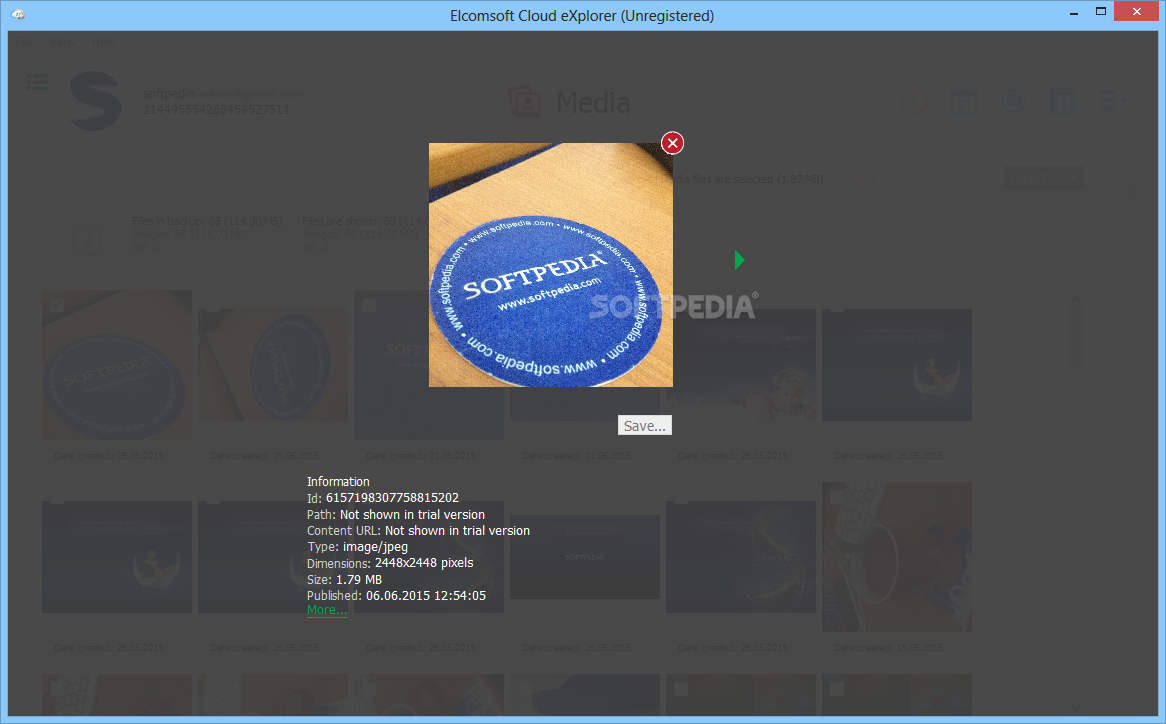
Task: Click the 'Date created: 15.05.2015' label
Action: click(889, 648)
